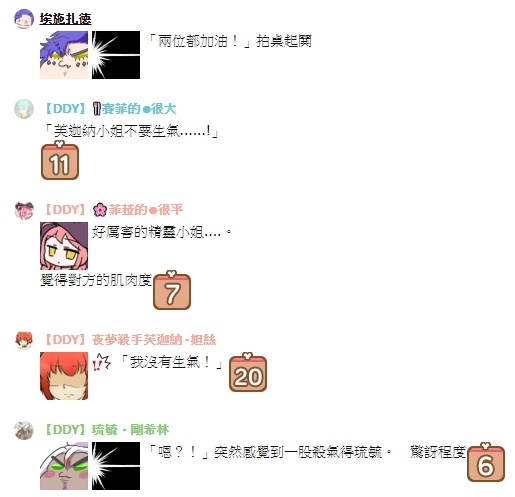The height and width of the screenshot is (497, 515).
Task: Click the red-haired closed-eyes face sticker
Action: [x=64, y=376]
